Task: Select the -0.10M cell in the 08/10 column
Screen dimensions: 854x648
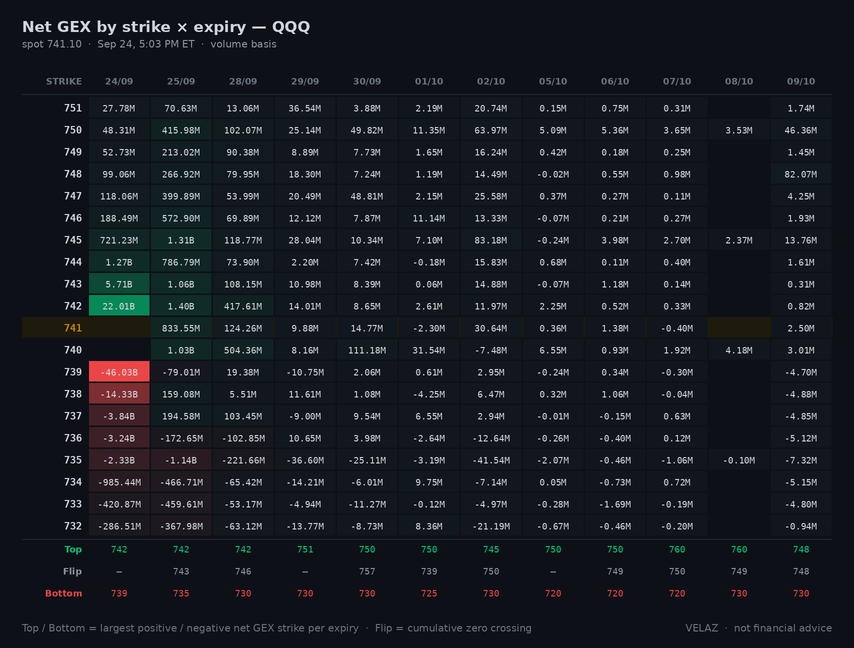Action: pyautogui.click(x=739, y=460)
